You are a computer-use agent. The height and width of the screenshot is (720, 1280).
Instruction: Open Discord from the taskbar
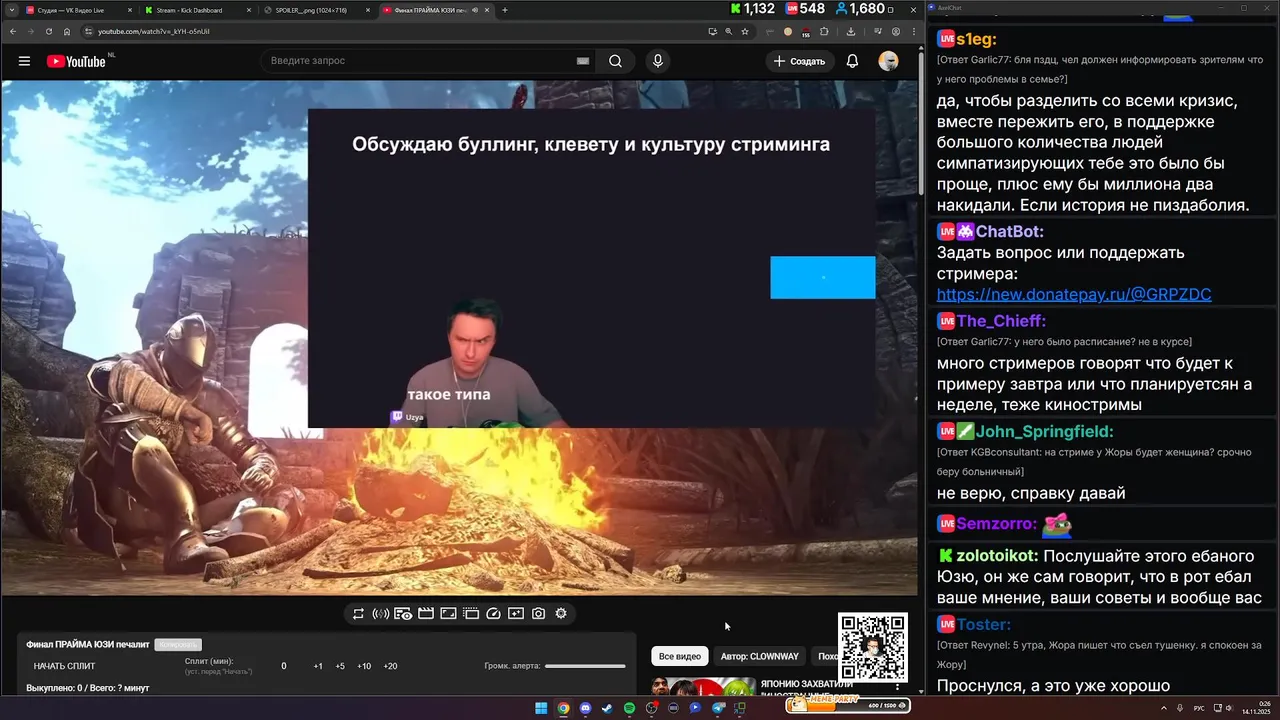coord(585,708)
